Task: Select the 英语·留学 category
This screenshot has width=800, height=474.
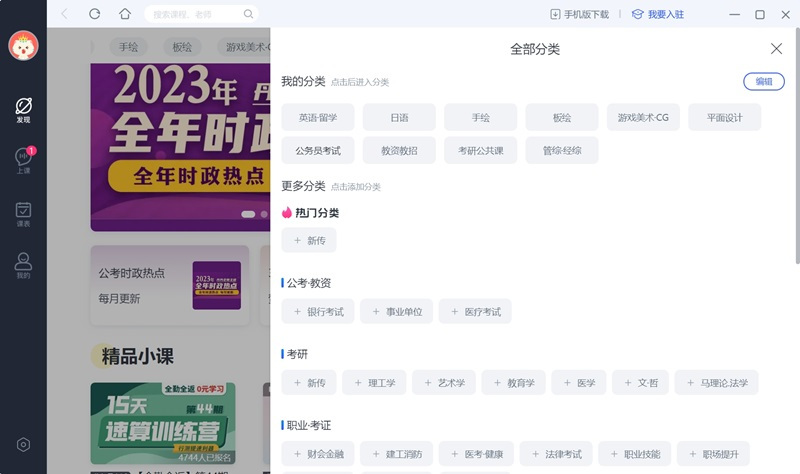Action: pyautogui.click(x=318, y=117)
